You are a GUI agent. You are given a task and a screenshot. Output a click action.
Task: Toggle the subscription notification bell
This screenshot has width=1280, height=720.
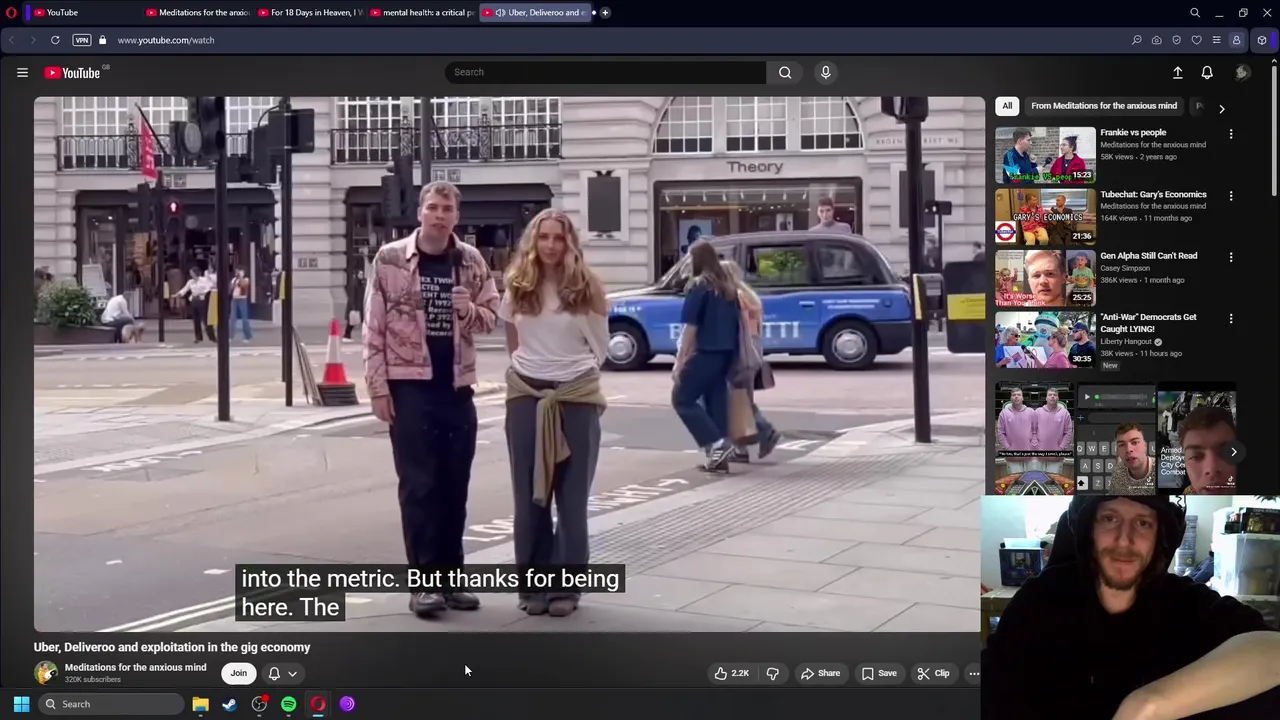tap(274, 674)
